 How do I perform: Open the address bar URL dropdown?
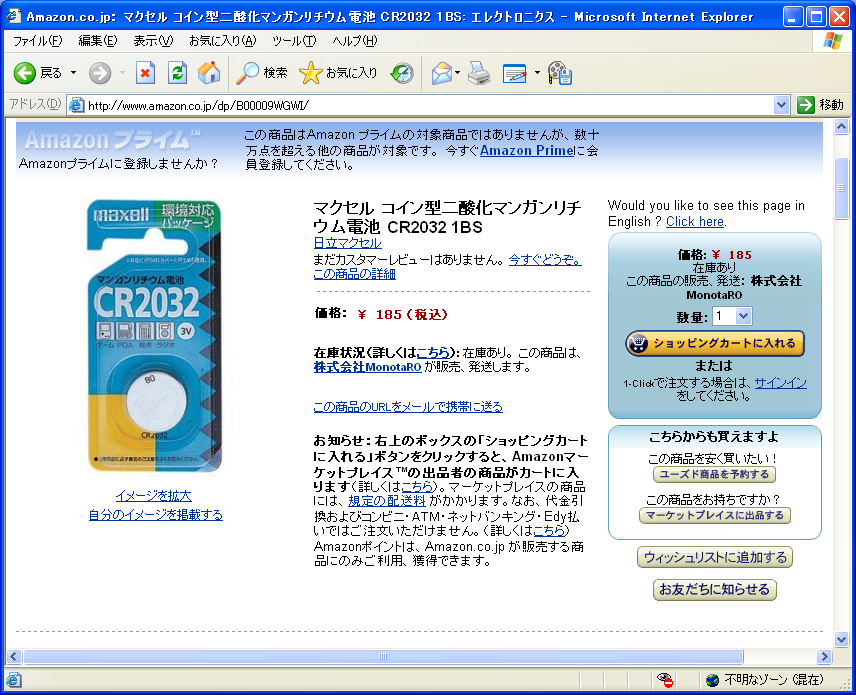[781, 105]
